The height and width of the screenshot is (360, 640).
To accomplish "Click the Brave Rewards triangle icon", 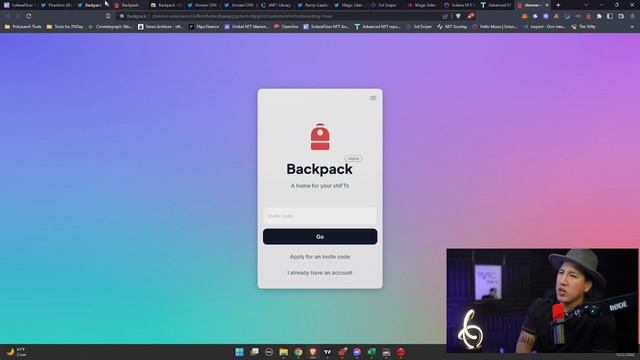I will pos(471,16).
